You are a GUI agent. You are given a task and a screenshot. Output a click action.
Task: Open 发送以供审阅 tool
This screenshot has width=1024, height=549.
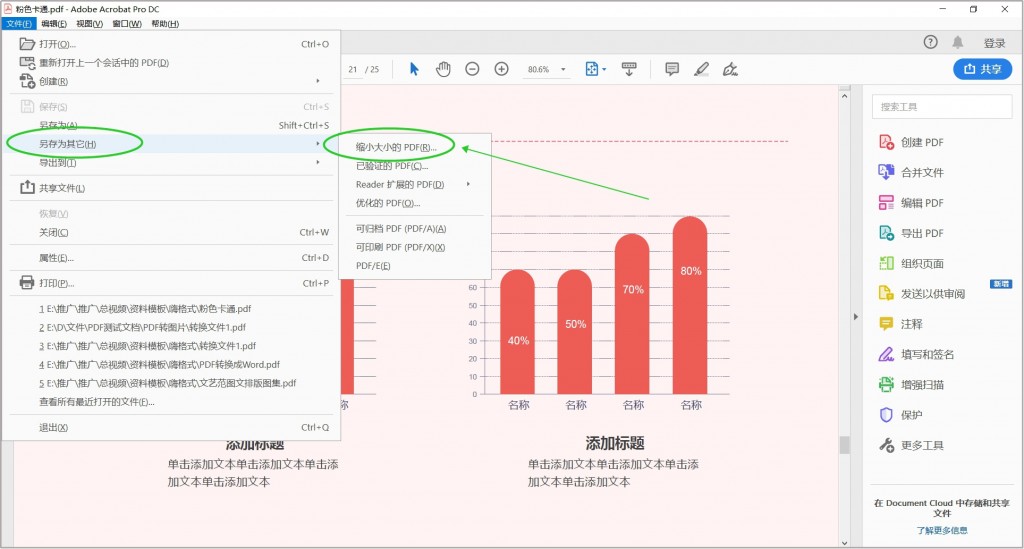(921, 294)
